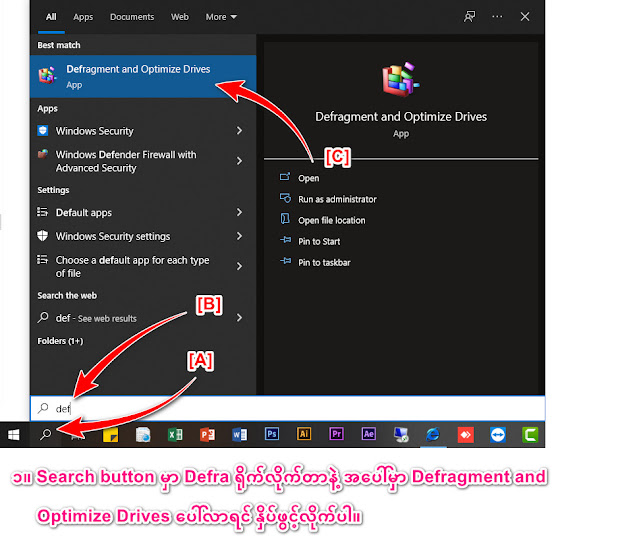Screen dimensions: 639x558
Task: Open Windows Defender Firewall with Advanced Security
Action: pyautogui.click(x=143, y=161)
